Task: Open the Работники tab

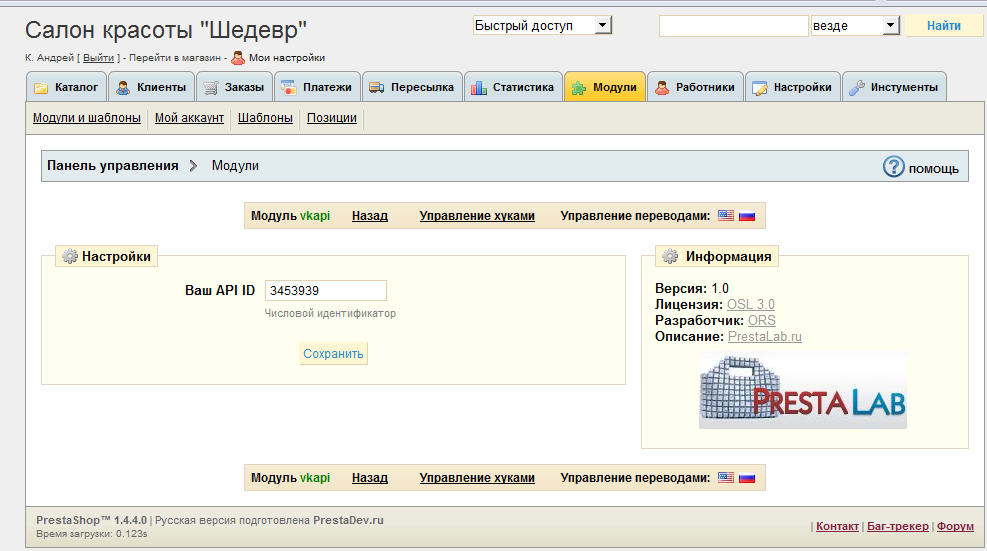Action: [x=696, y=87]
